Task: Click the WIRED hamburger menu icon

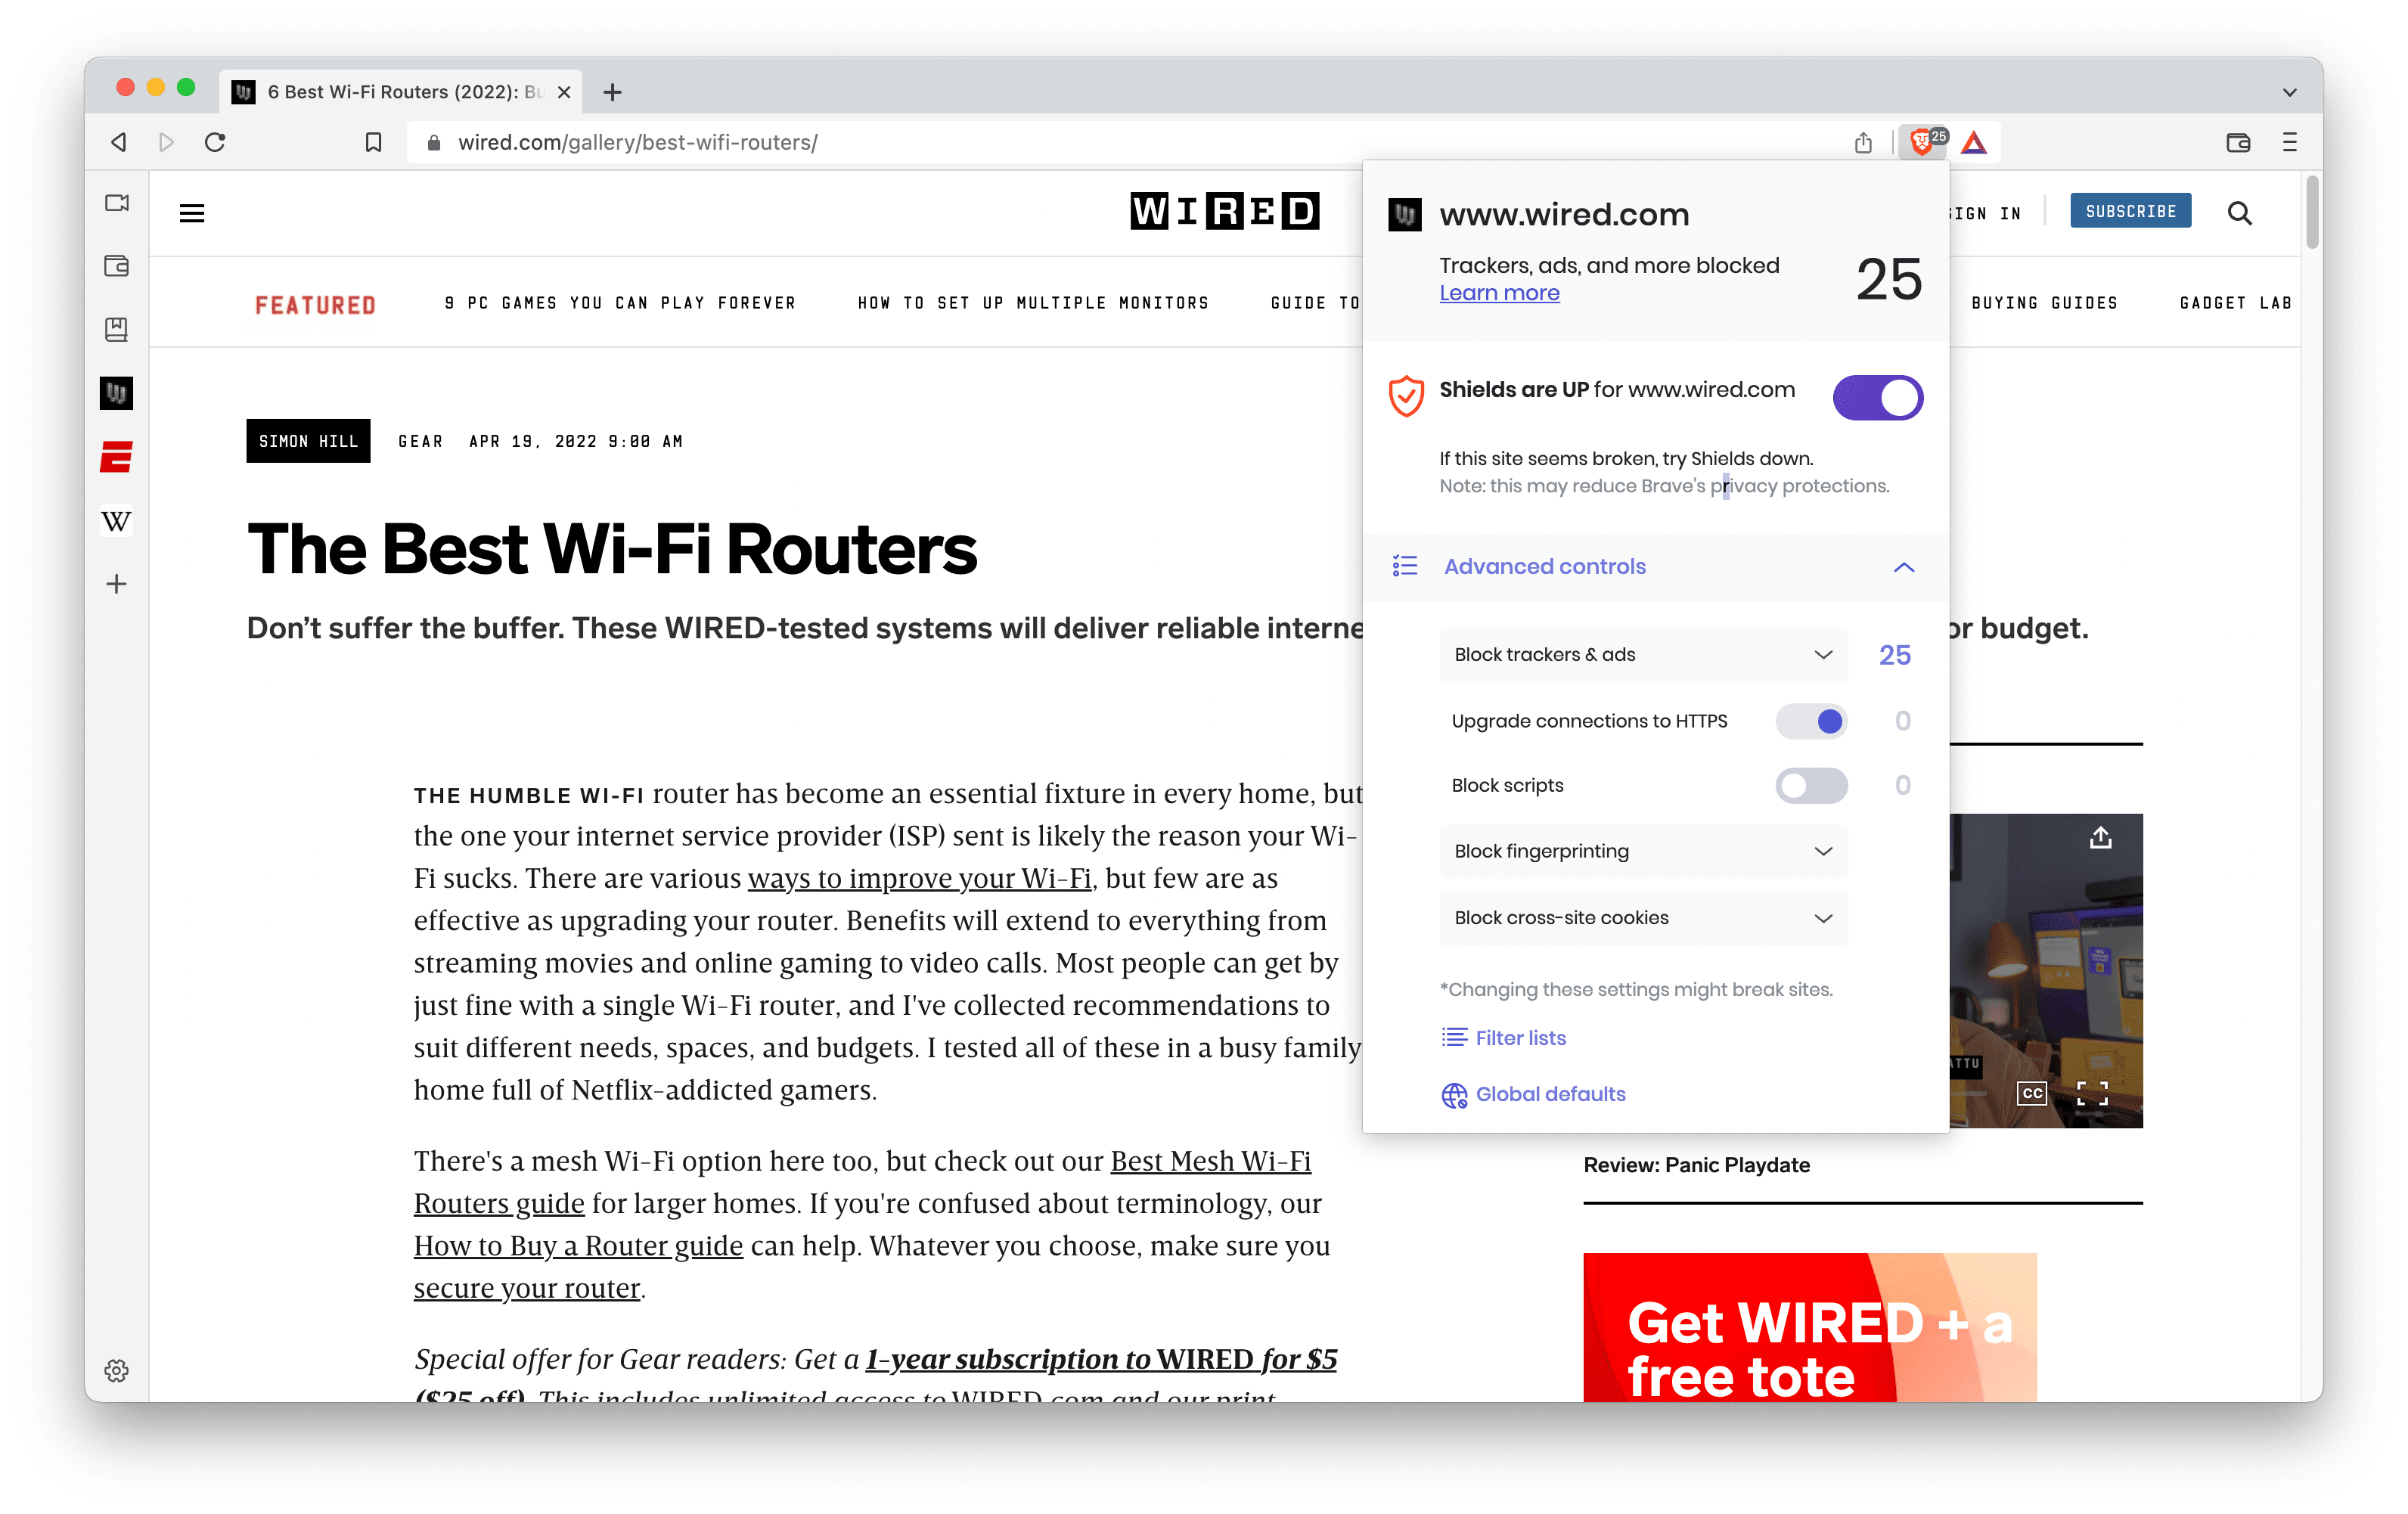Action: [x=192, y=213]
